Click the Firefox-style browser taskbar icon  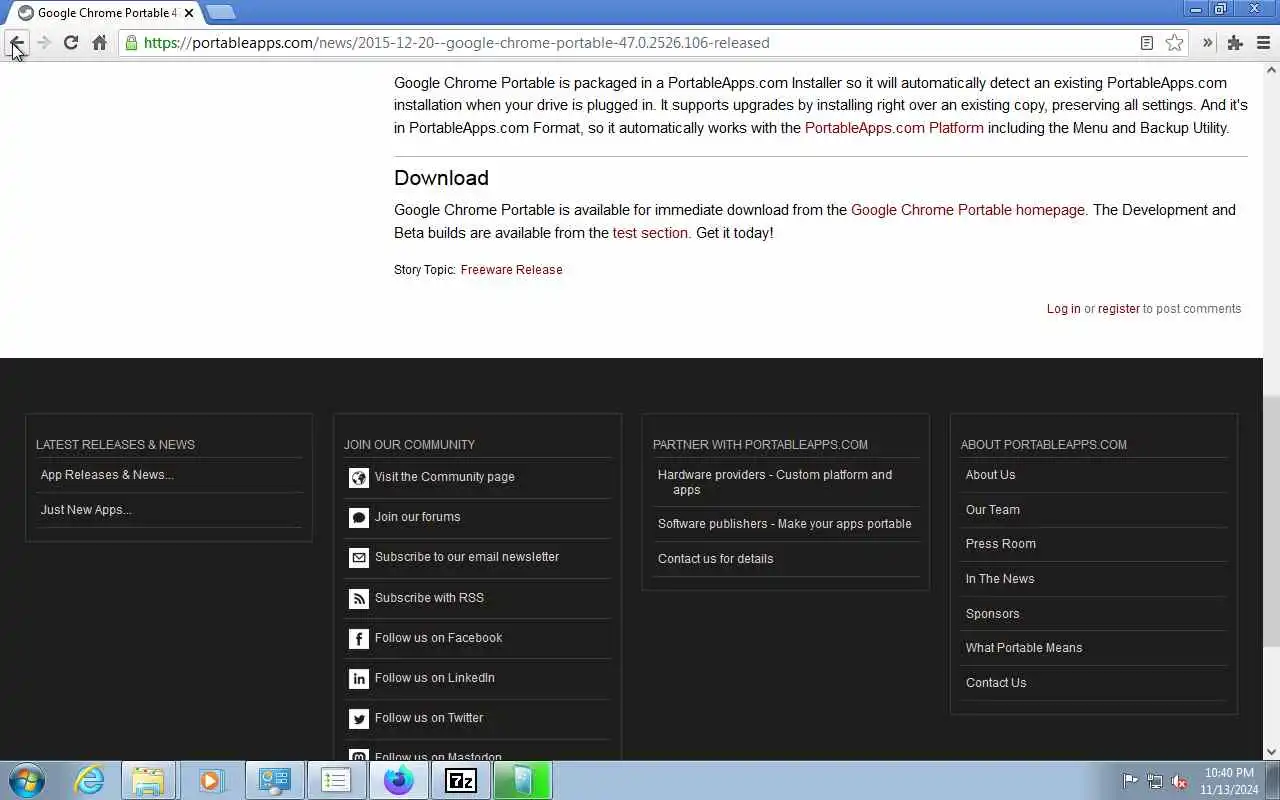coord(398,780)
